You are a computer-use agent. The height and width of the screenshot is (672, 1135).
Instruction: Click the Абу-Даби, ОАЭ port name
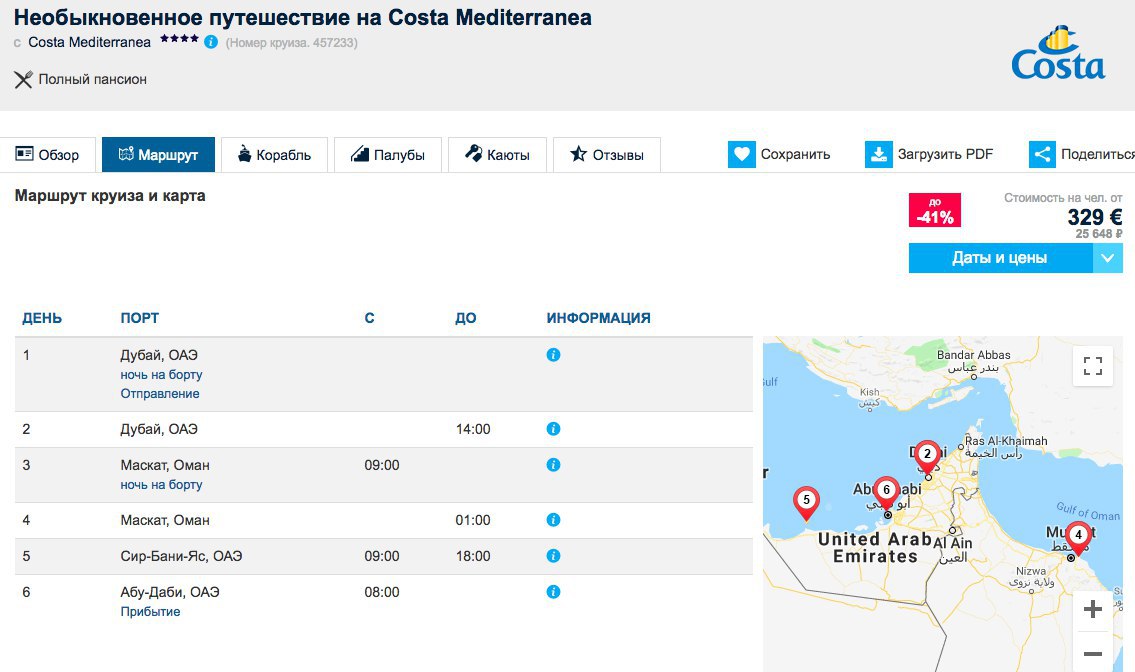coord(169,592)
